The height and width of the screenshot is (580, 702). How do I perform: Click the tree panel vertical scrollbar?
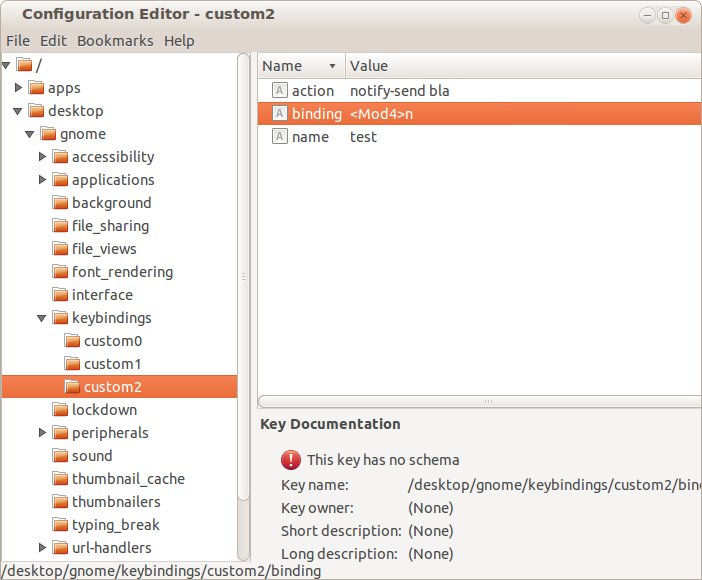[244, 277]
